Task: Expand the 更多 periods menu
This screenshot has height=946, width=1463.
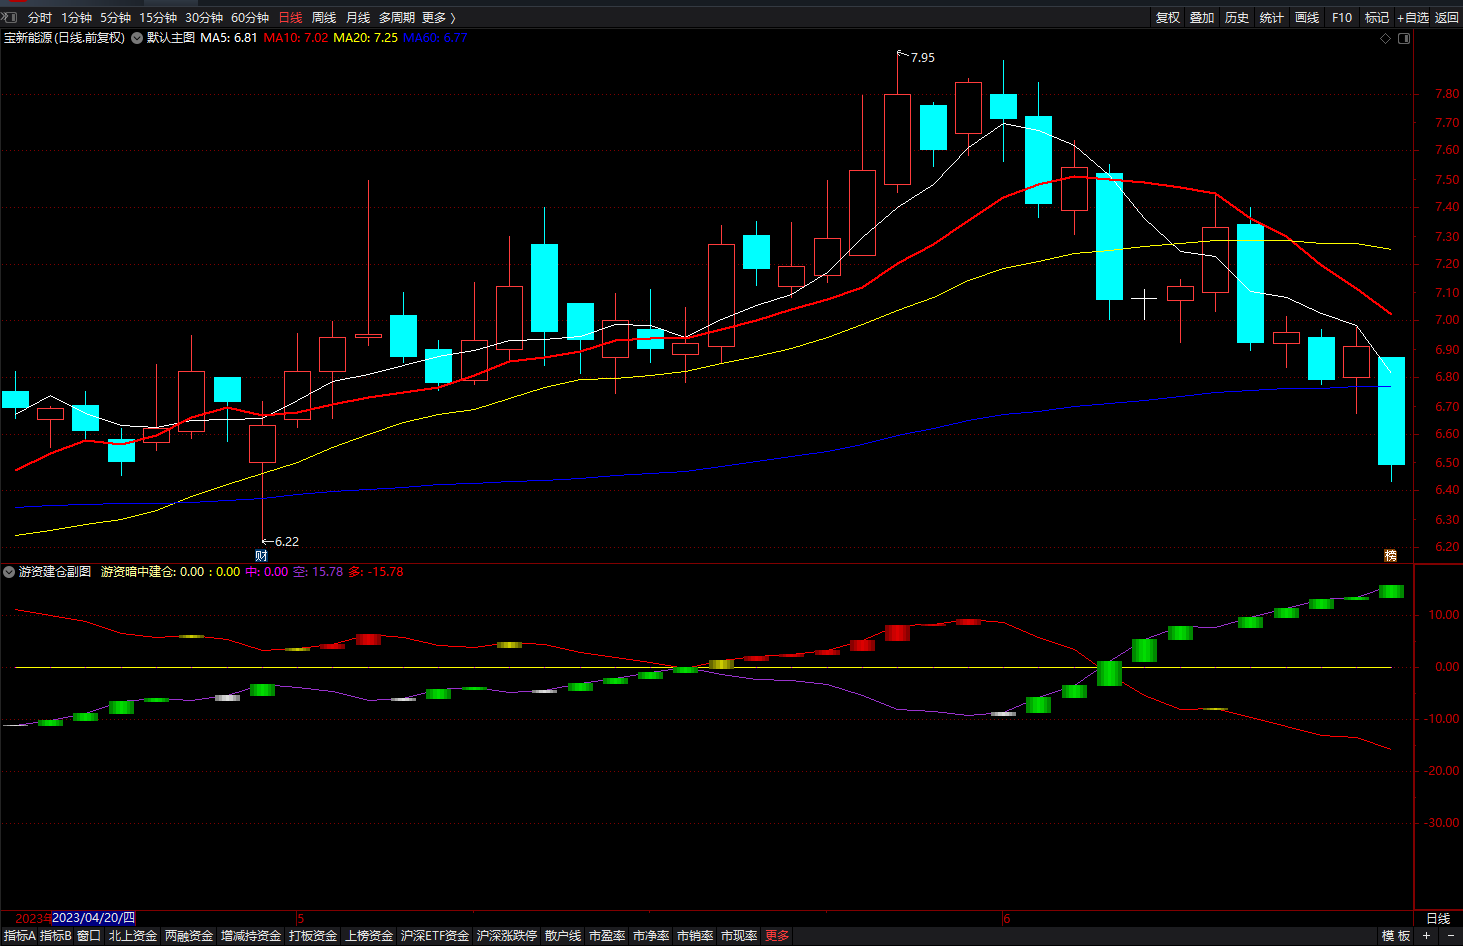Action: 438,18
